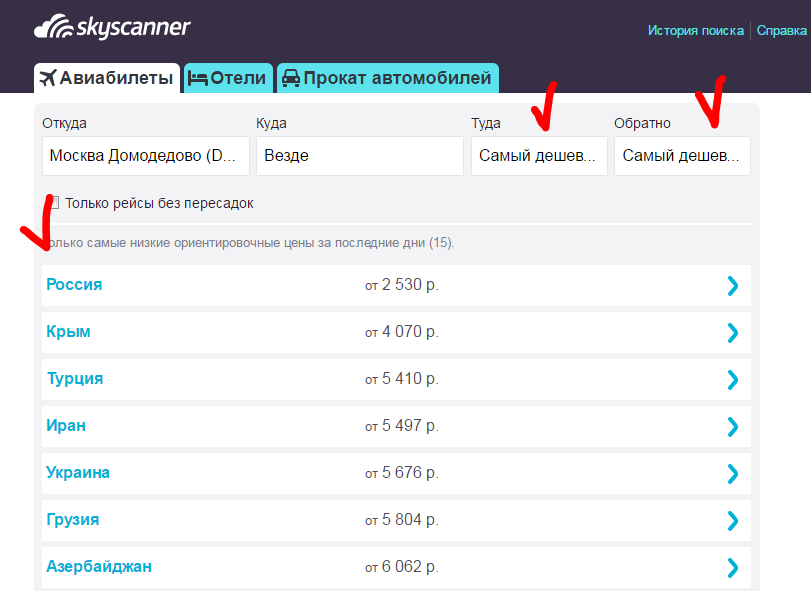Toggle Только рейсы без пересадок checkbox
Screen dimensions: 811x591
[x=54, y=203]
